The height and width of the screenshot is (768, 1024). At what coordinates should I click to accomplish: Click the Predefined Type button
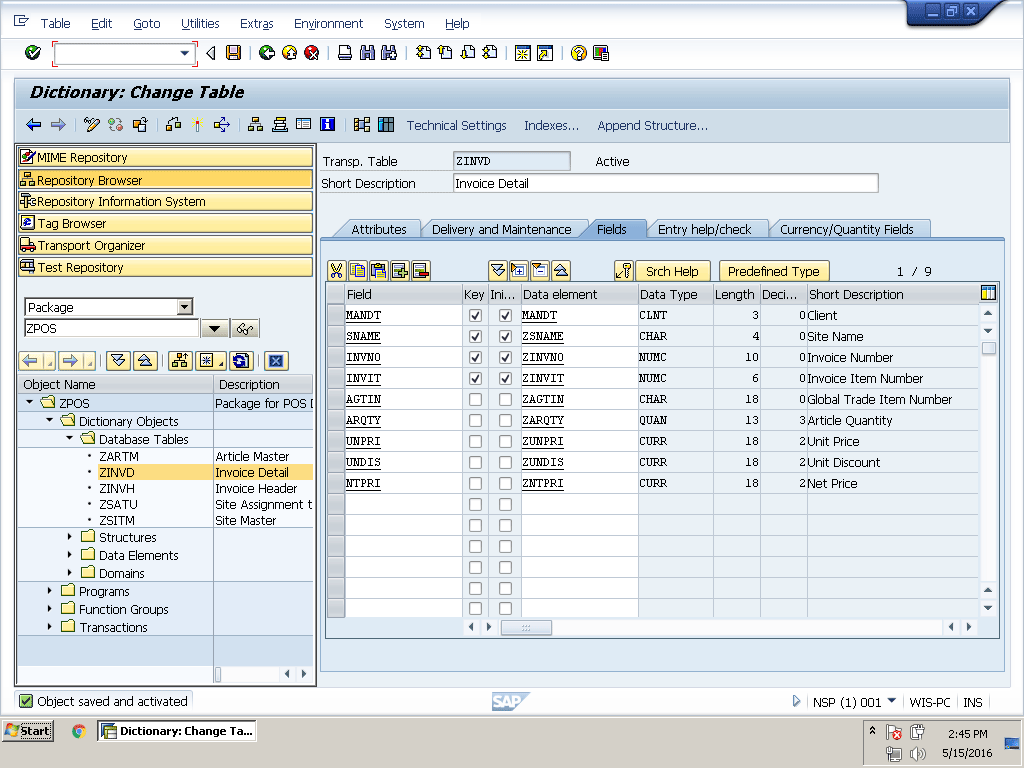(x=773, y=271)
